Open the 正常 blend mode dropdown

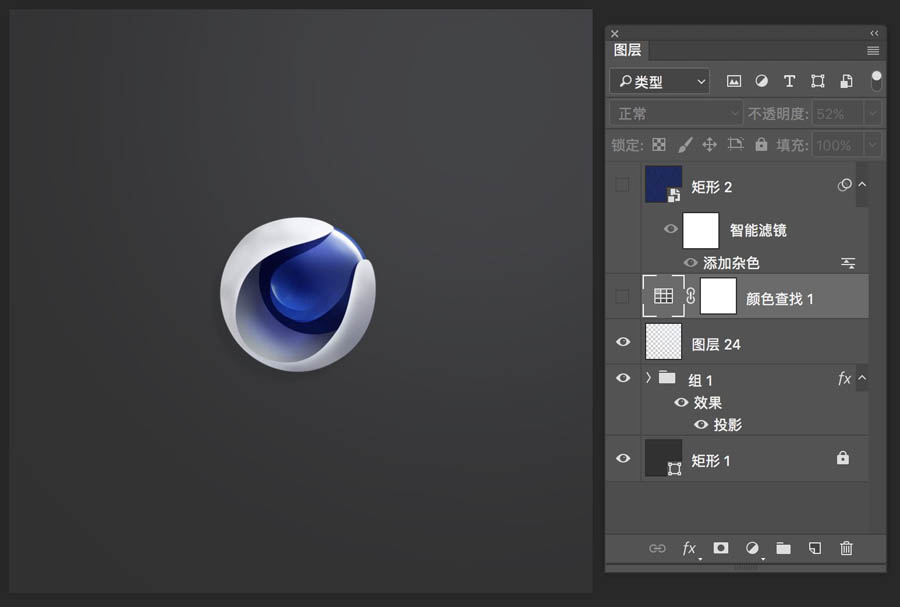676,114
